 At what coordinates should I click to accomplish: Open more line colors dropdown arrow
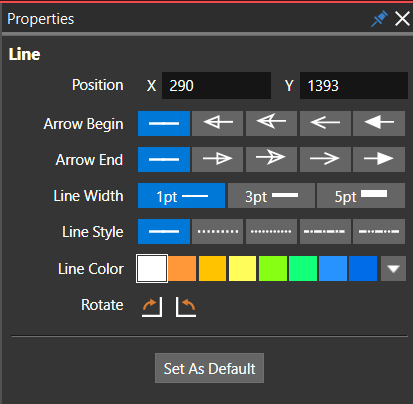coord(393,268)
